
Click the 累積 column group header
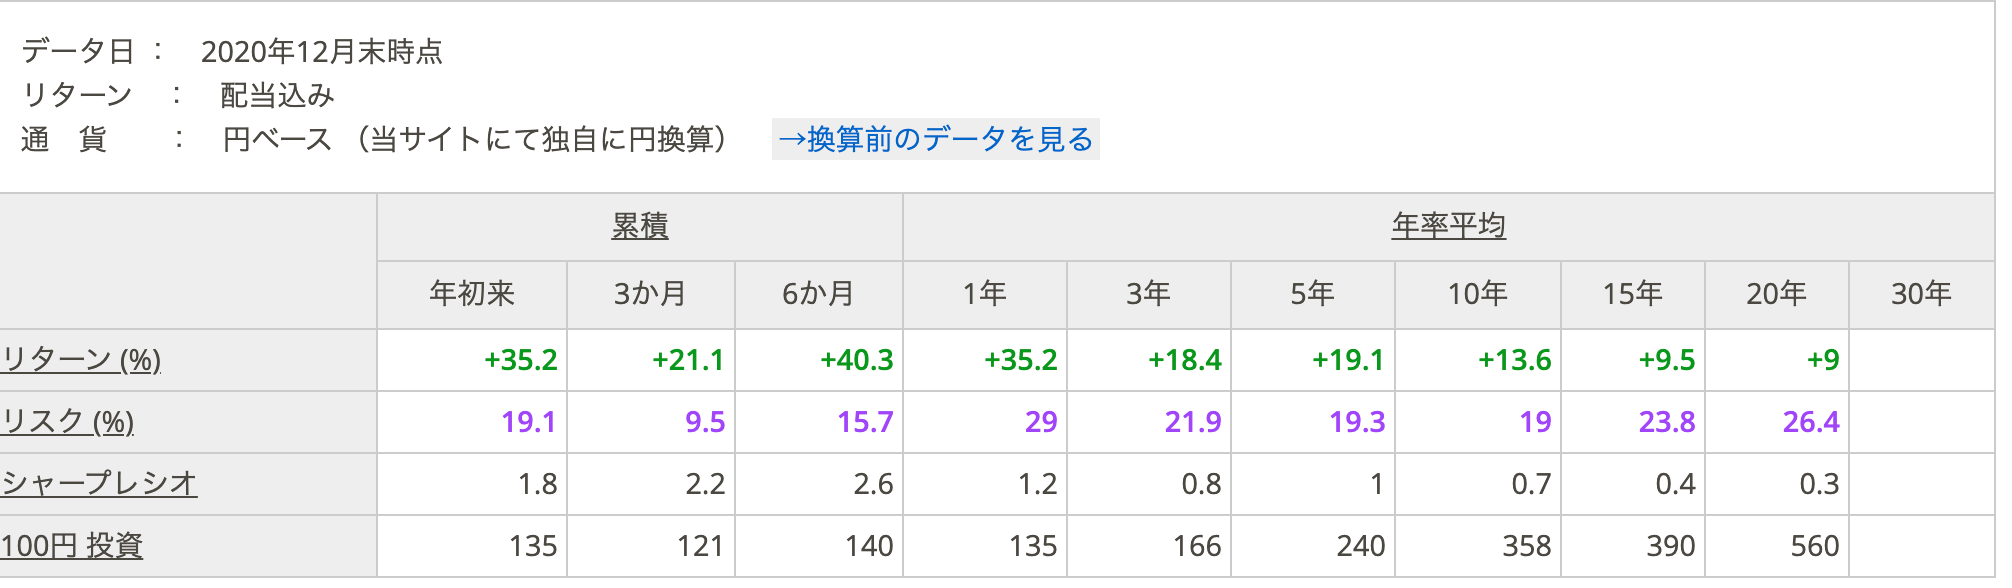(x=640, y=227)
